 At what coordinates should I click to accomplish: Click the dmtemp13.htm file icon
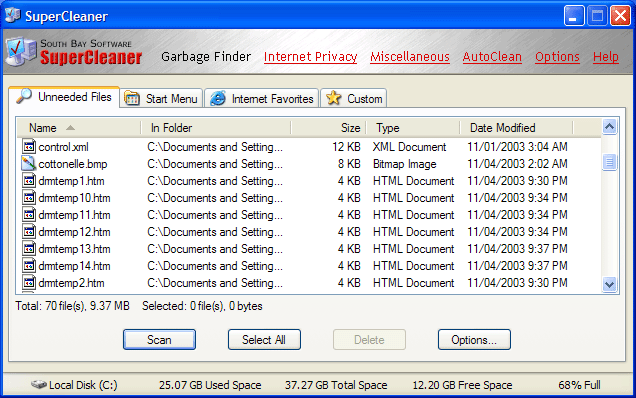[28, 249]
